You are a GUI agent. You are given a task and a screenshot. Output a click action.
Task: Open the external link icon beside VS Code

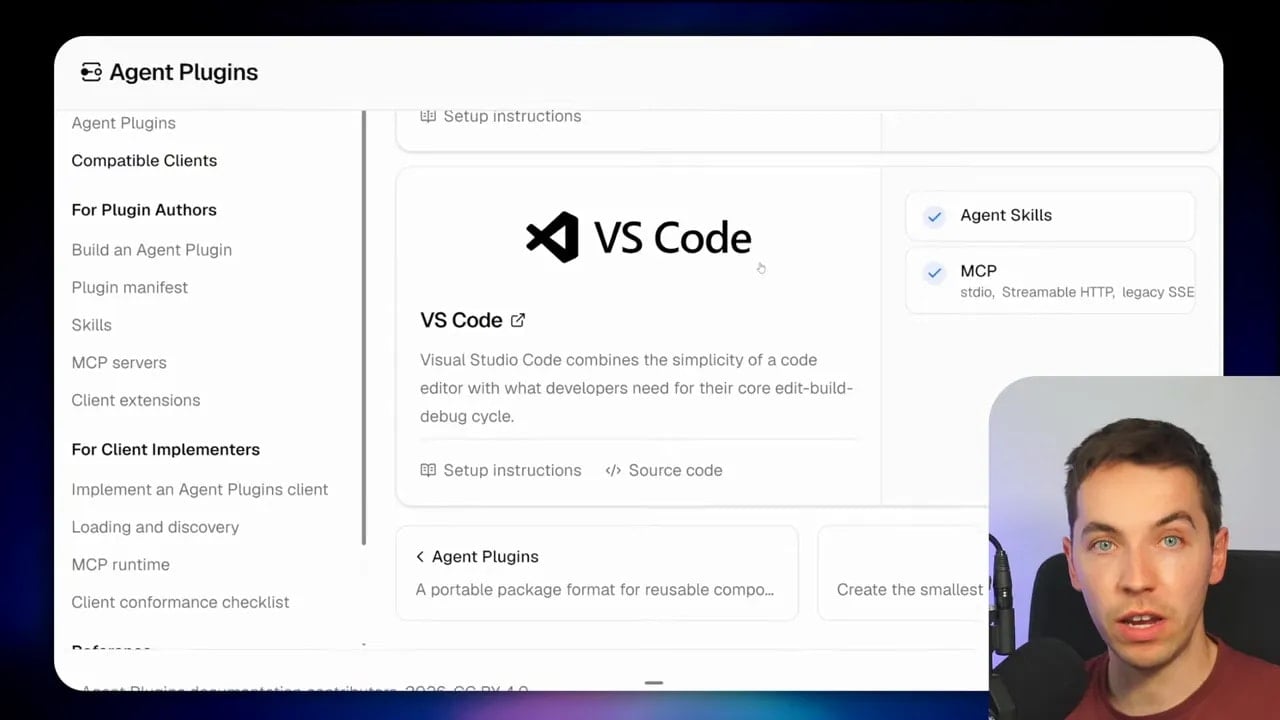(x=518, y=320)
